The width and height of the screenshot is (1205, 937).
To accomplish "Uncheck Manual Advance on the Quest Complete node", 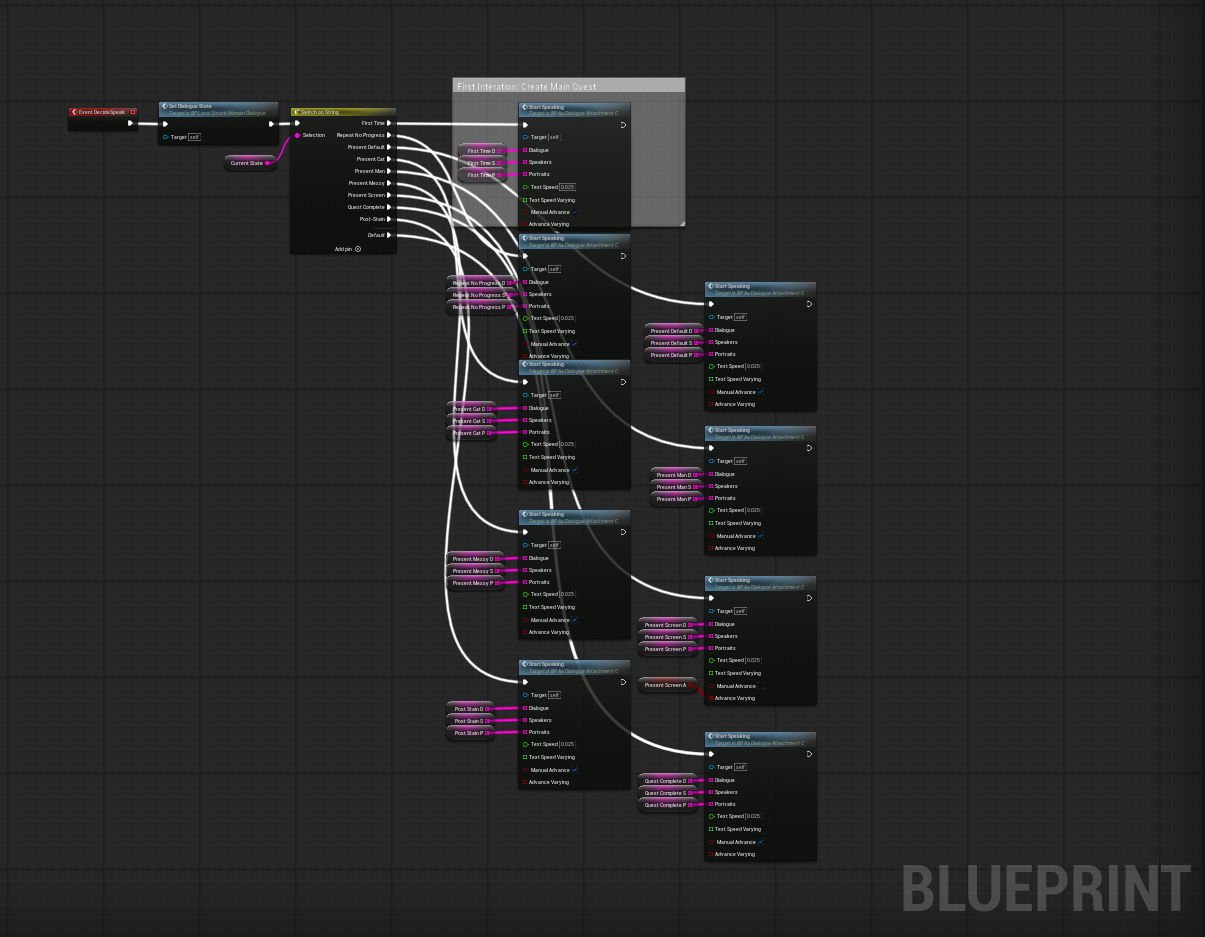I will pyautogui.click(x=761, y=842).
